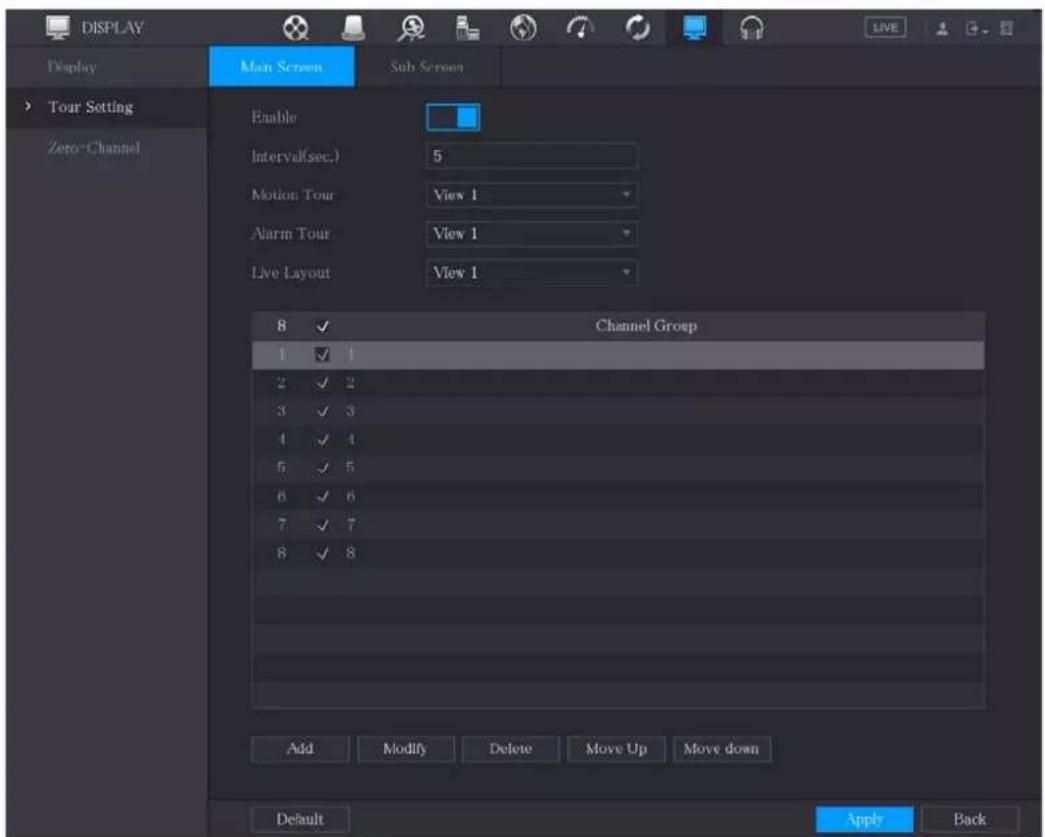Viewport: 1045px width, 837px height.
Task: Open the AI smart-search icon menu
Action: tap(411, 28)
